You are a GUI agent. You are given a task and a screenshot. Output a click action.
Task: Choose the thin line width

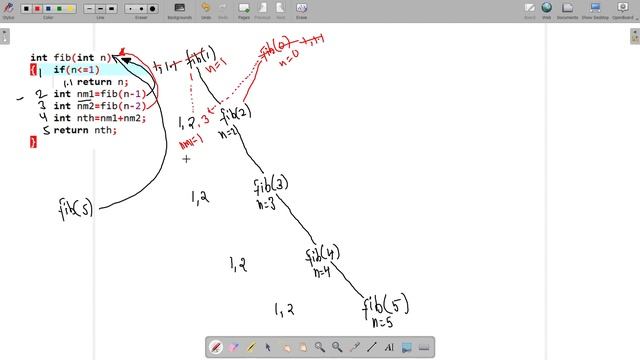pyautogui.click(x=89, y=9)
